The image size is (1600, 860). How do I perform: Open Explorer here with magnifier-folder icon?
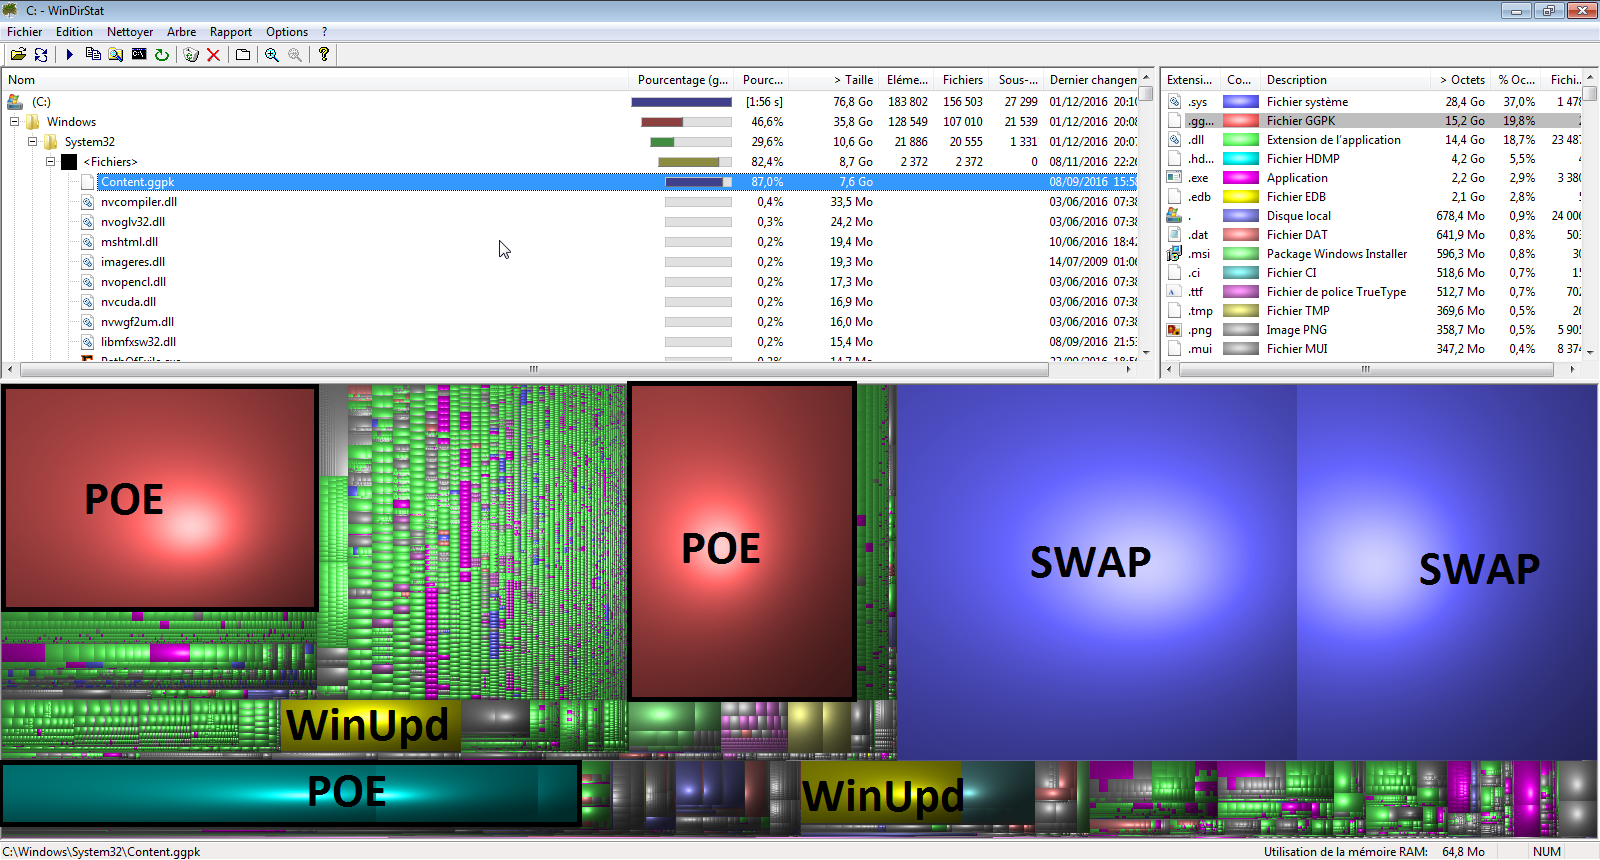pos(116,55)
